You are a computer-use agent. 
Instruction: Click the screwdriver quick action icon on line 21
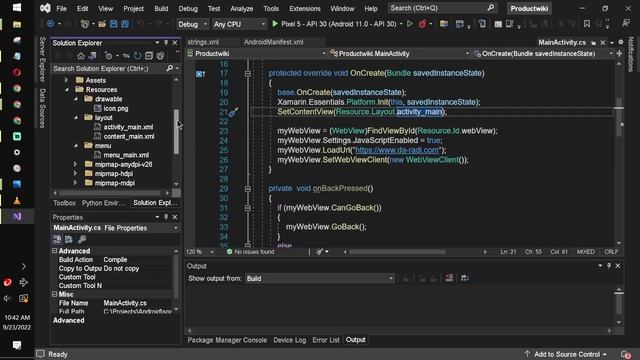(233, 112)
